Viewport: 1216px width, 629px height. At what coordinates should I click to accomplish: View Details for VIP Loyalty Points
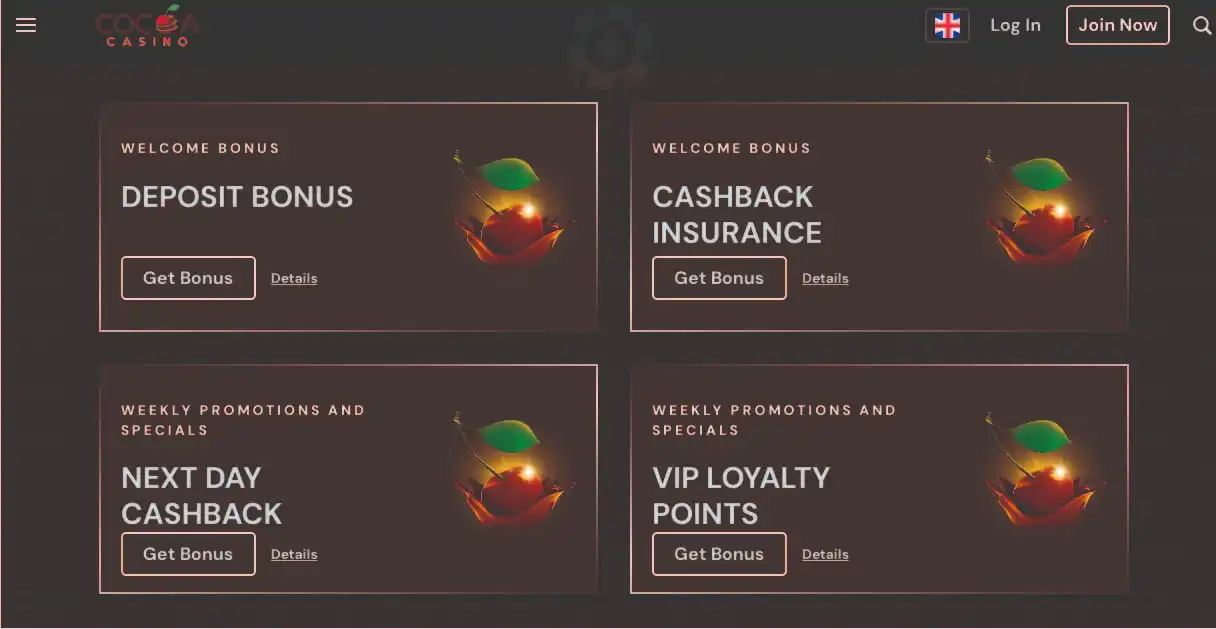[825, 555]
